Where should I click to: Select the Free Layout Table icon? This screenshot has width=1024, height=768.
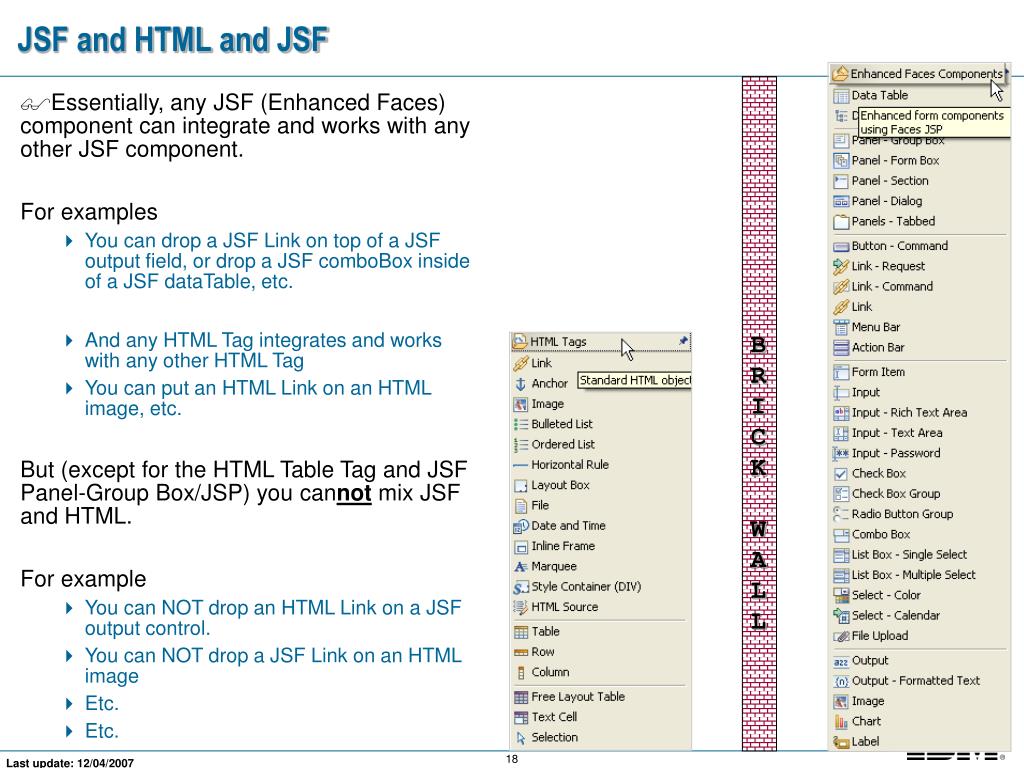(x=520, y=697)
